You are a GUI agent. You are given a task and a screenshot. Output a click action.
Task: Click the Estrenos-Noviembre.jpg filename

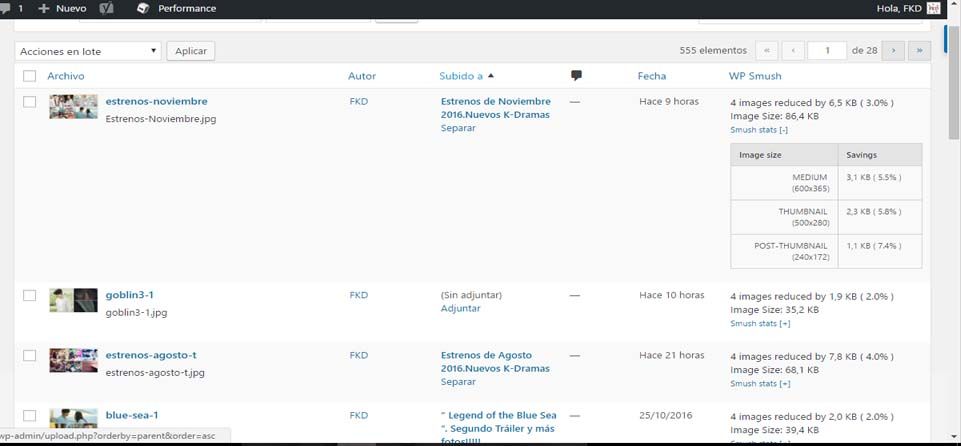161,119
